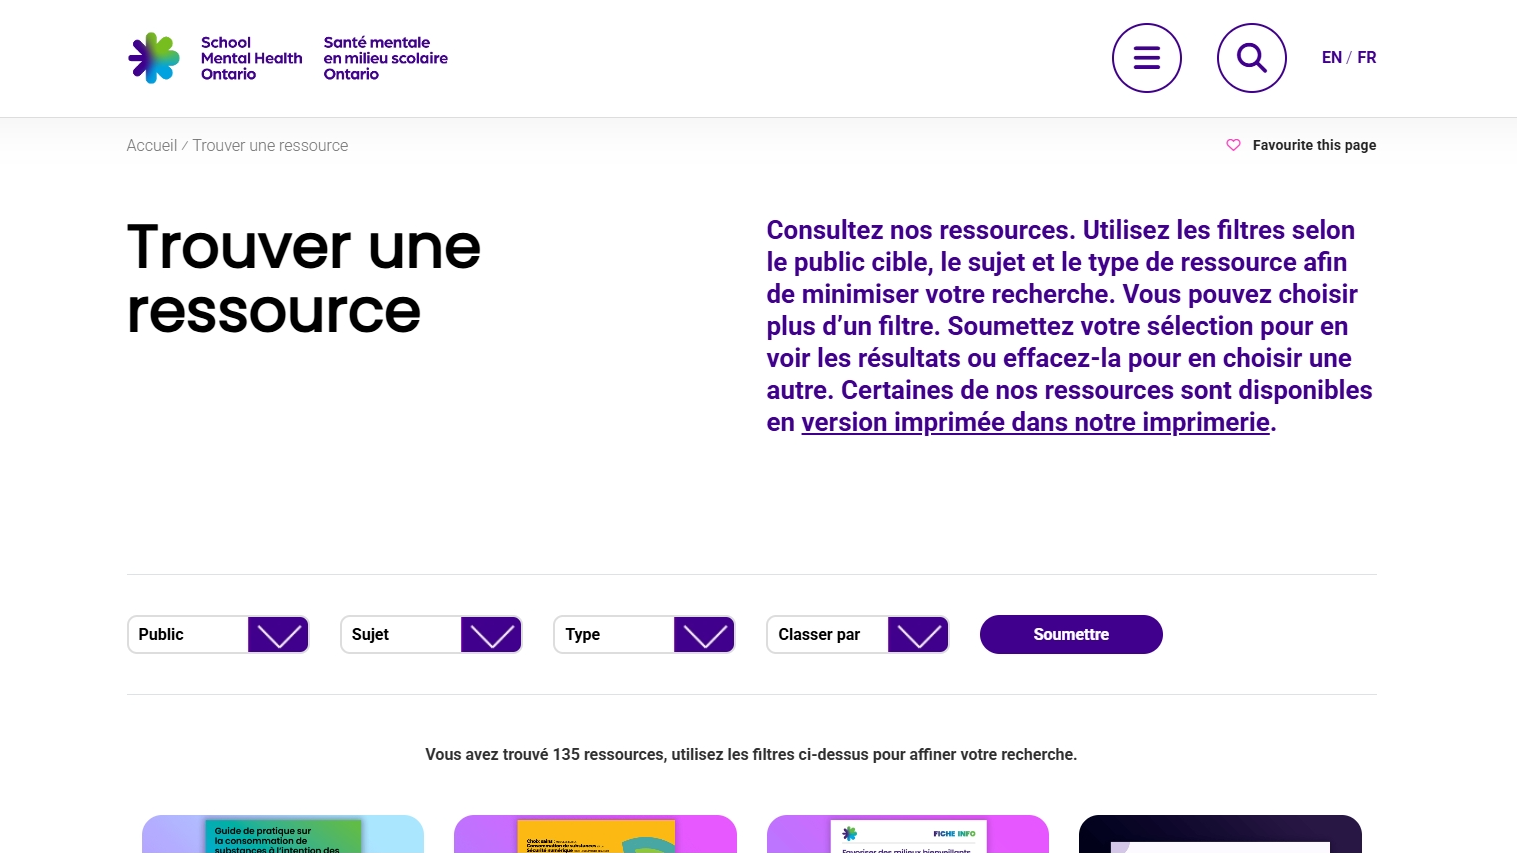
Task: Click the School Mental Health Ontario wordmark
Action: pyautogui.click(x=250, y=58)
